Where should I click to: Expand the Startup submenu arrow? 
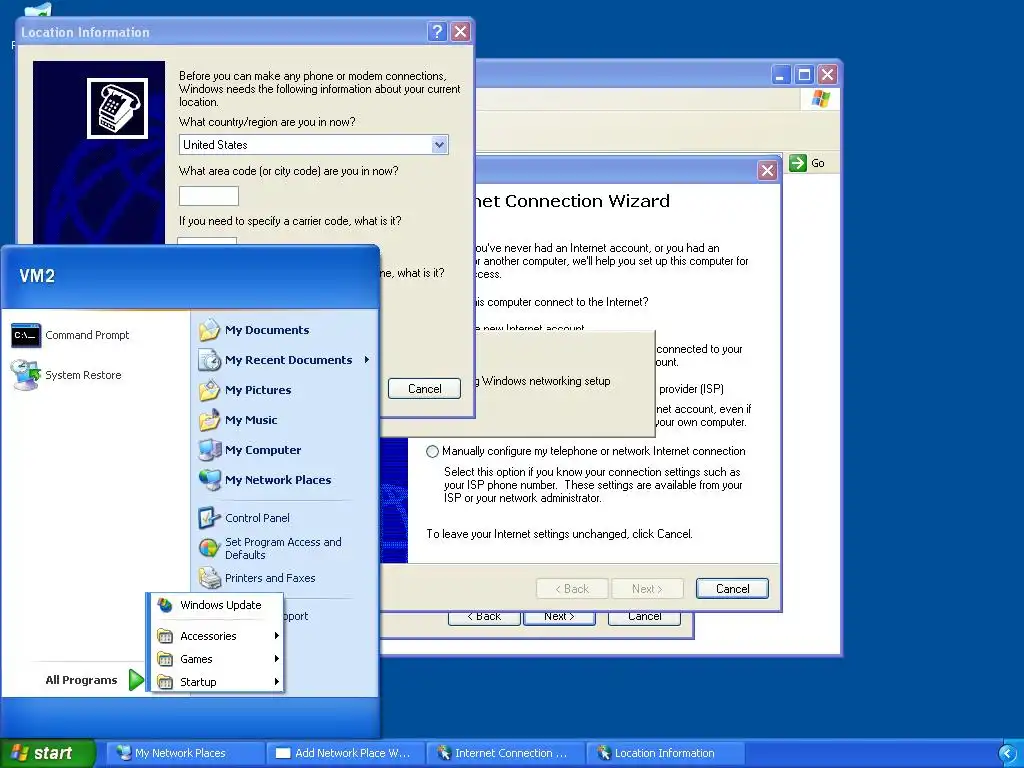pos(277,682)
